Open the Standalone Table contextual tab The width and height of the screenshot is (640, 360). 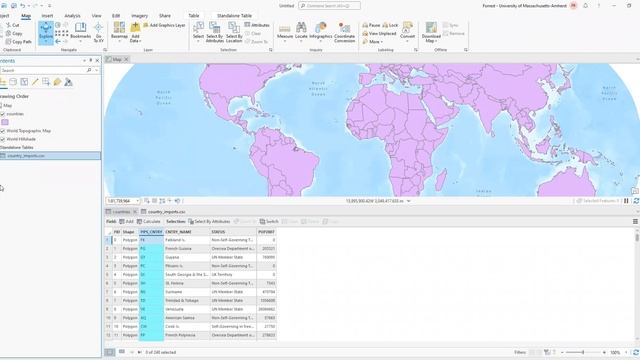[234, 16]
